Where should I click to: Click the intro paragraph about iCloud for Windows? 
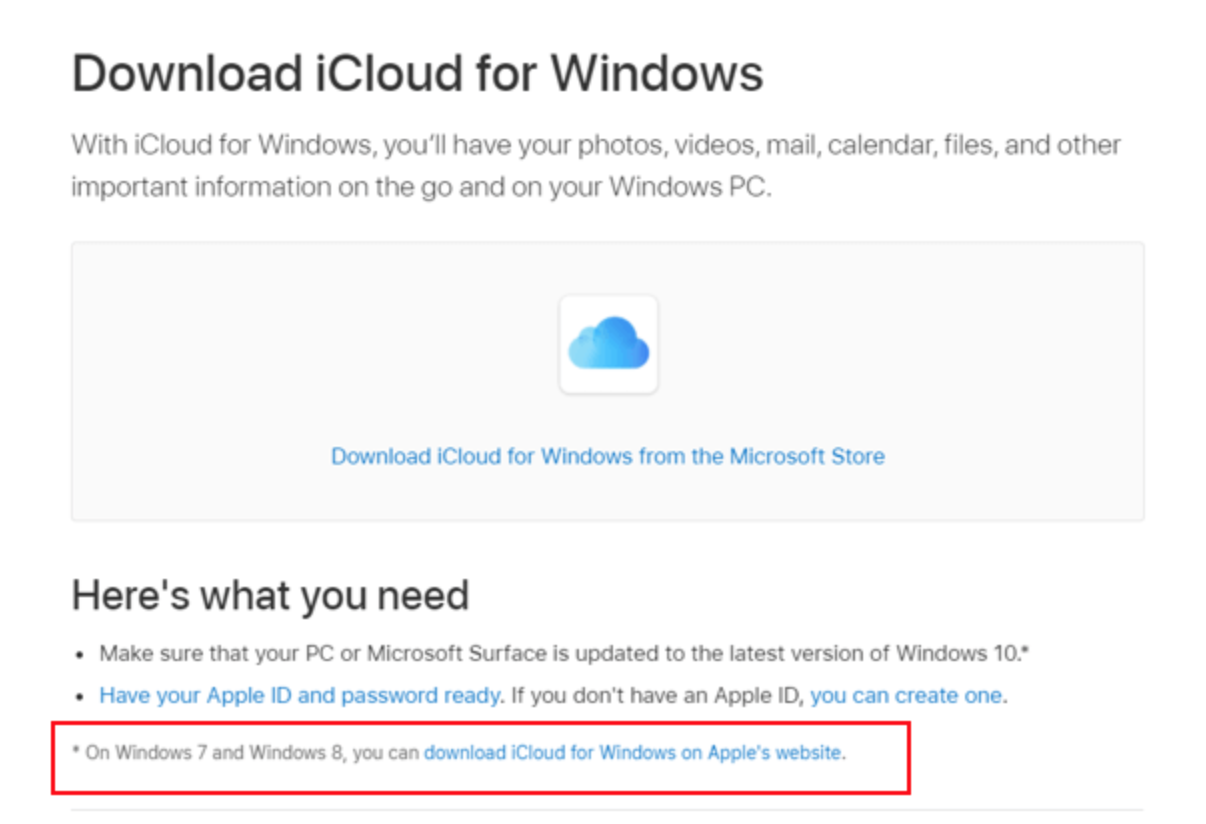(x=596, y=166)
